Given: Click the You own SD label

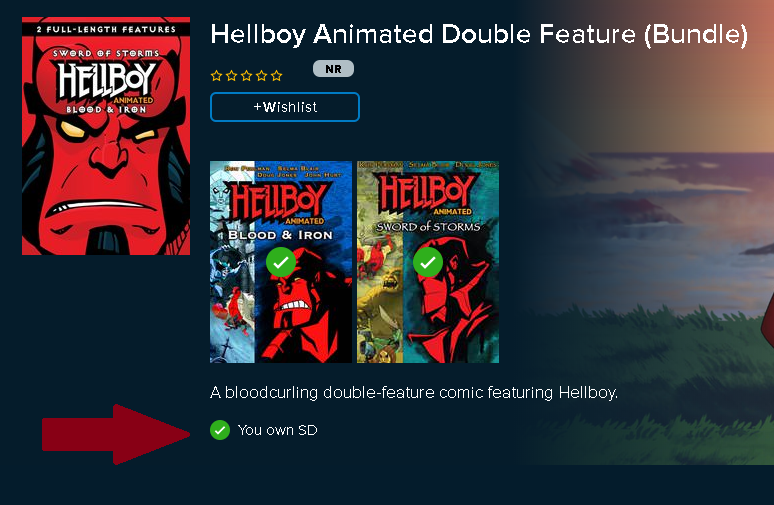Looking at the screenshot, I should click(277, 430).
